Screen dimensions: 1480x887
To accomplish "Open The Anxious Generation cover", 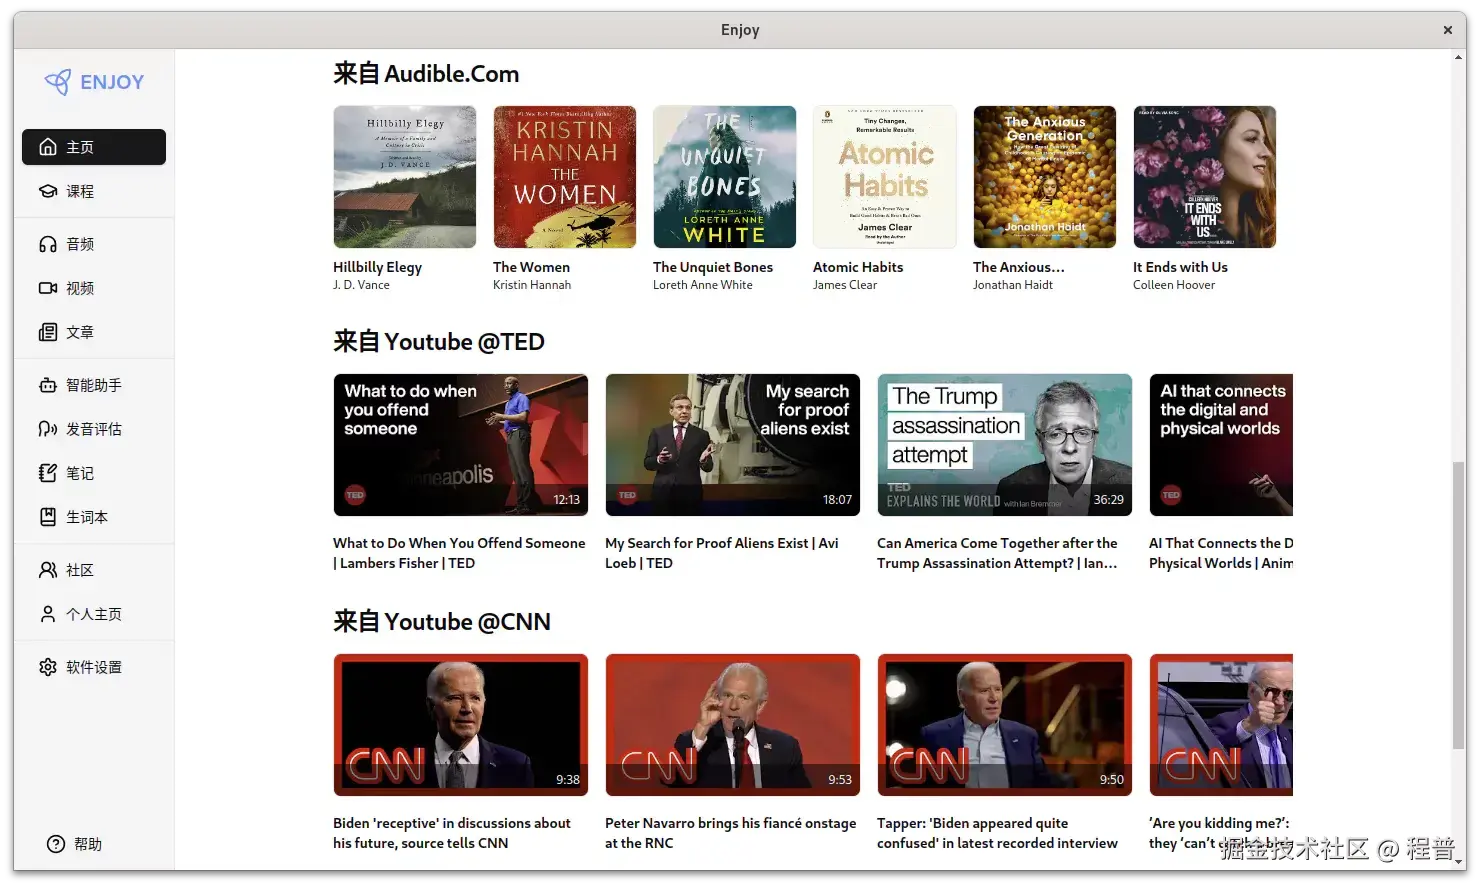I will 1045,177.
